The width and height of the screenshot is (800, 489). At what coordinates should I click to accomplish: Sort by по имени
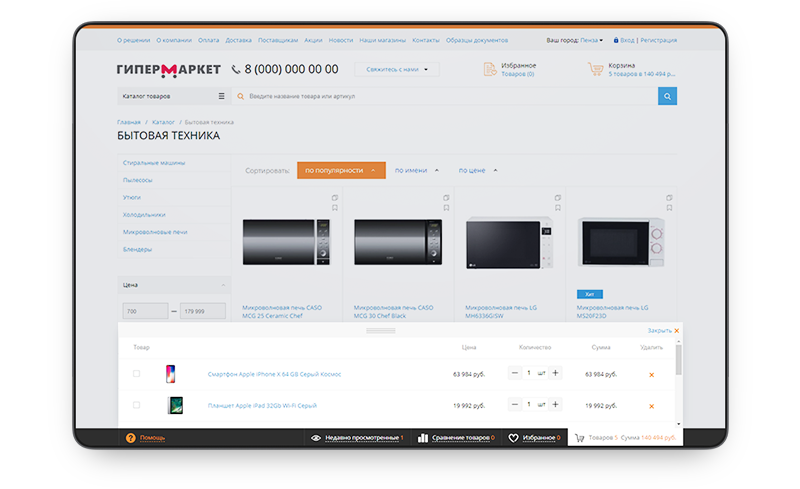[416, 170]
